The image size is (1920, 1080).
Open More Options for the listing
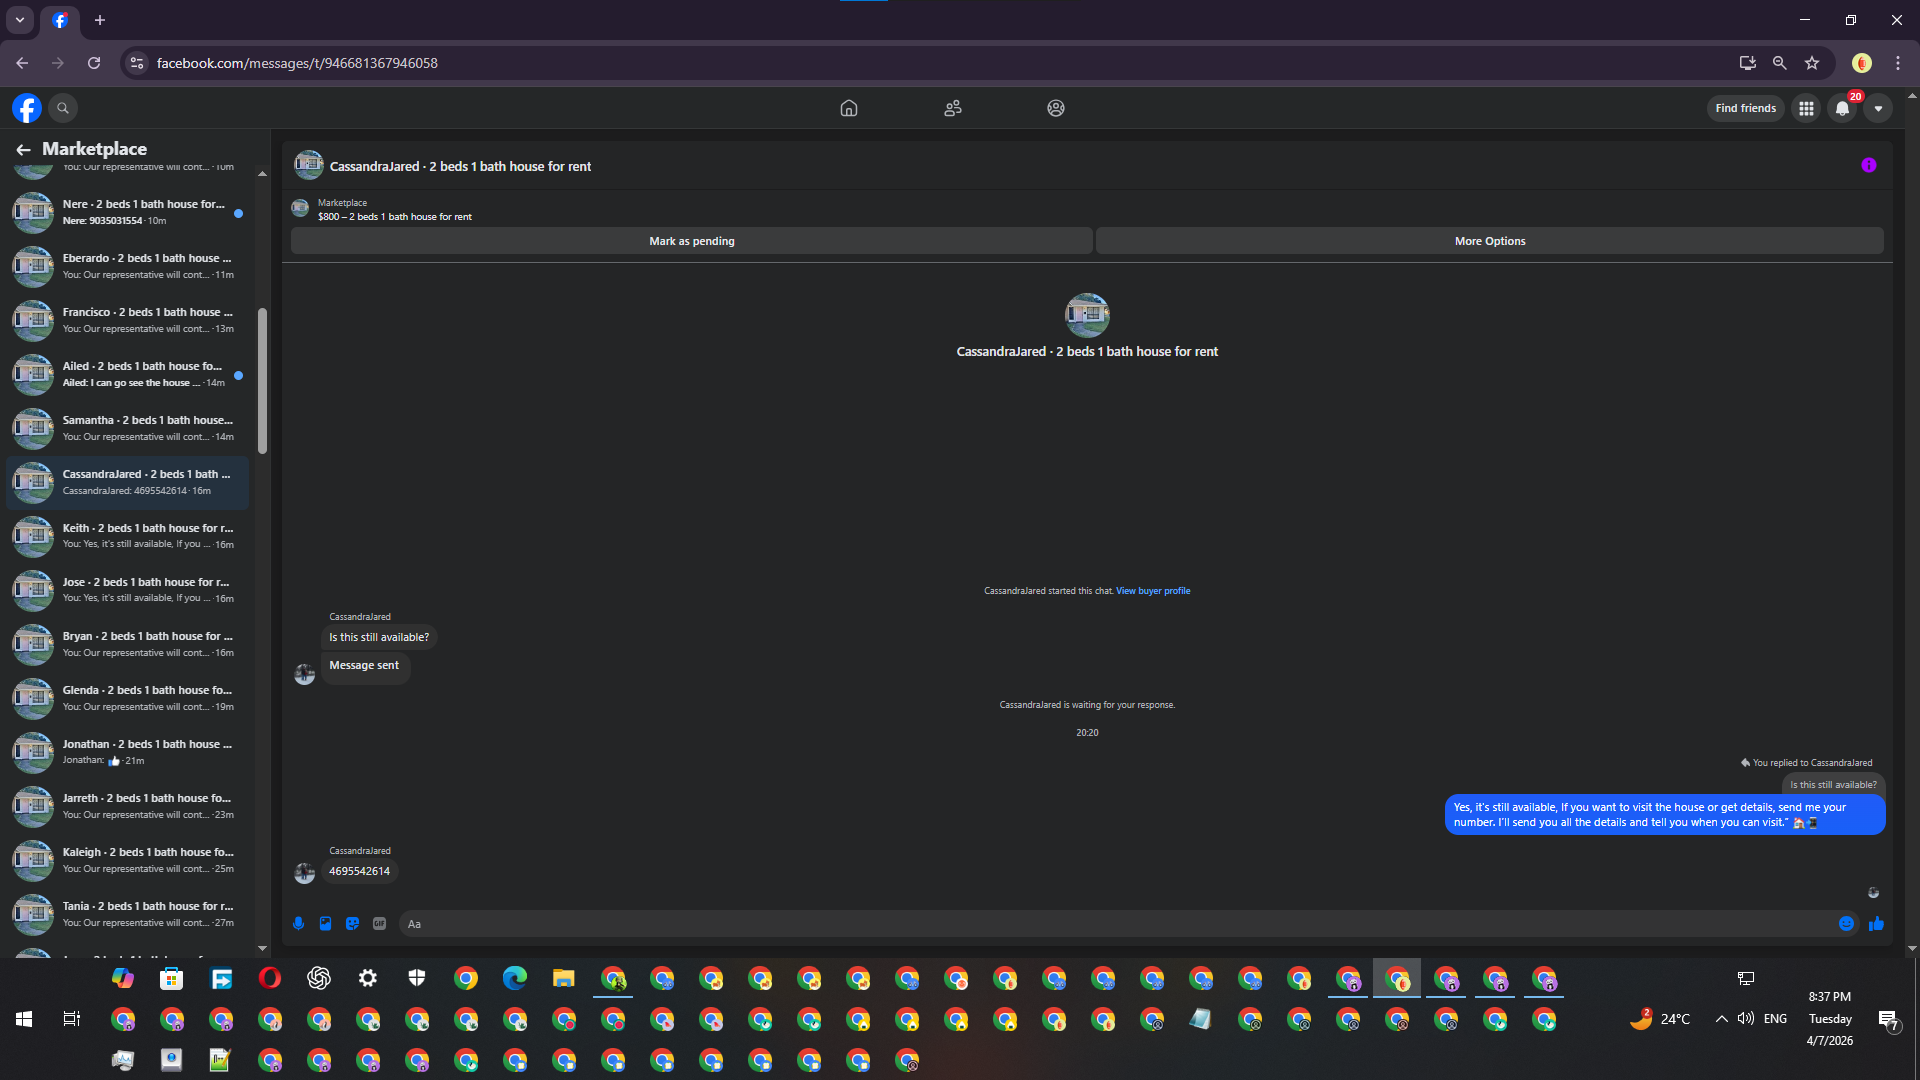tap(1490, 241)
